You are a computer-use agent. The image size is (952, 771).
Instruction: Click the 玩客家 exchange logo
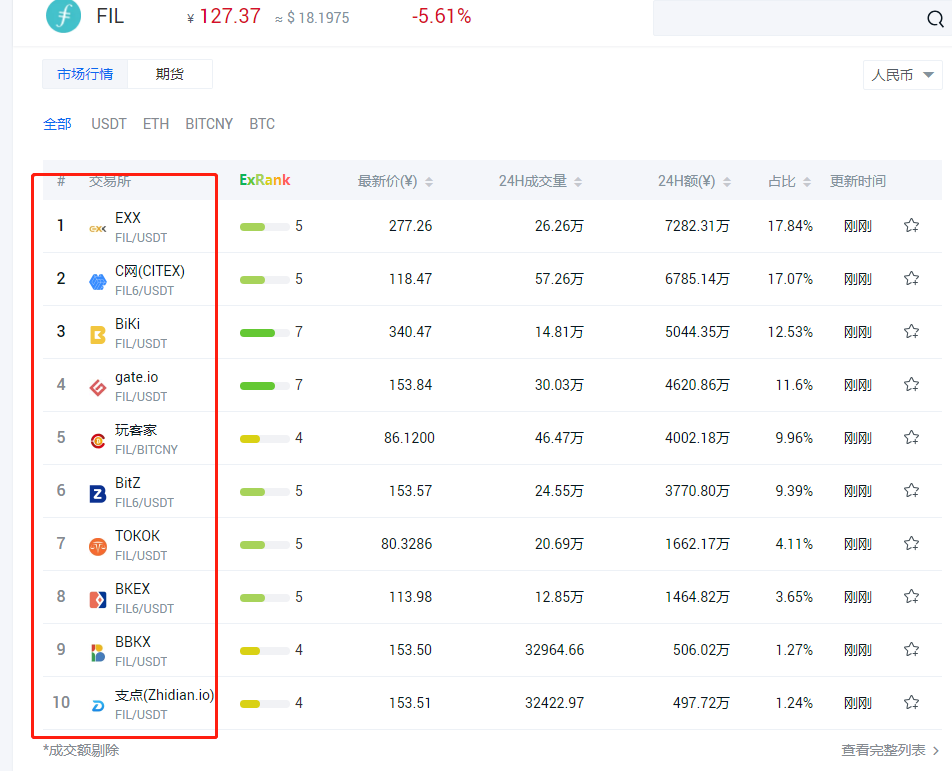pos(98,441)
